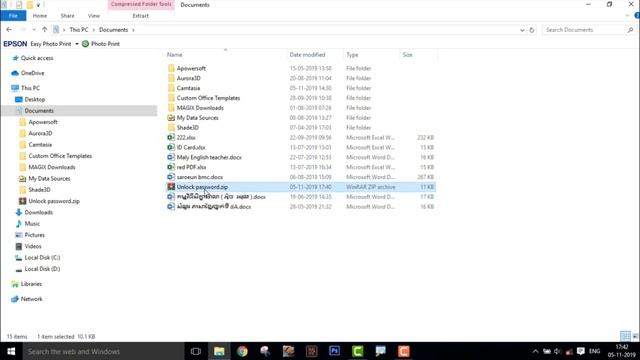Click the Compressed Folder Tools tab header
This screenshot has height=360, width=640.
tap(141, 4)
